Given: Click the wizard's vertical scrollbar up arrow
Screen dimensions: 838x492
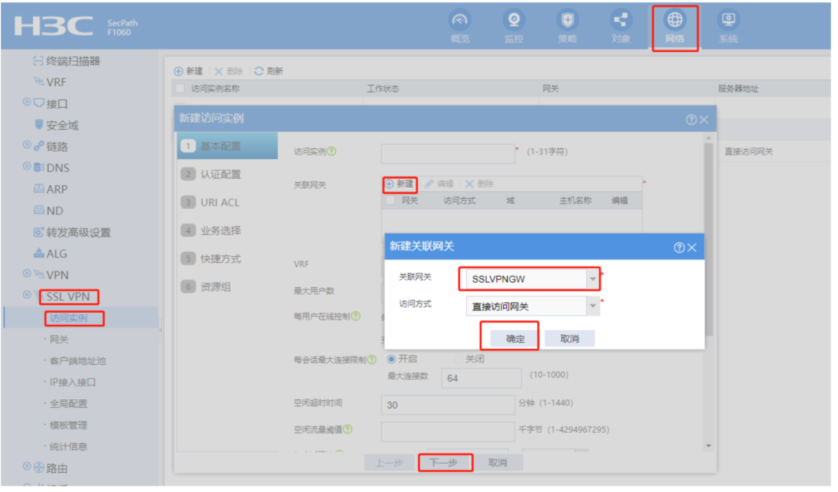Looking at the screenshot, I should pyautogui.click(x=709, y=138).
